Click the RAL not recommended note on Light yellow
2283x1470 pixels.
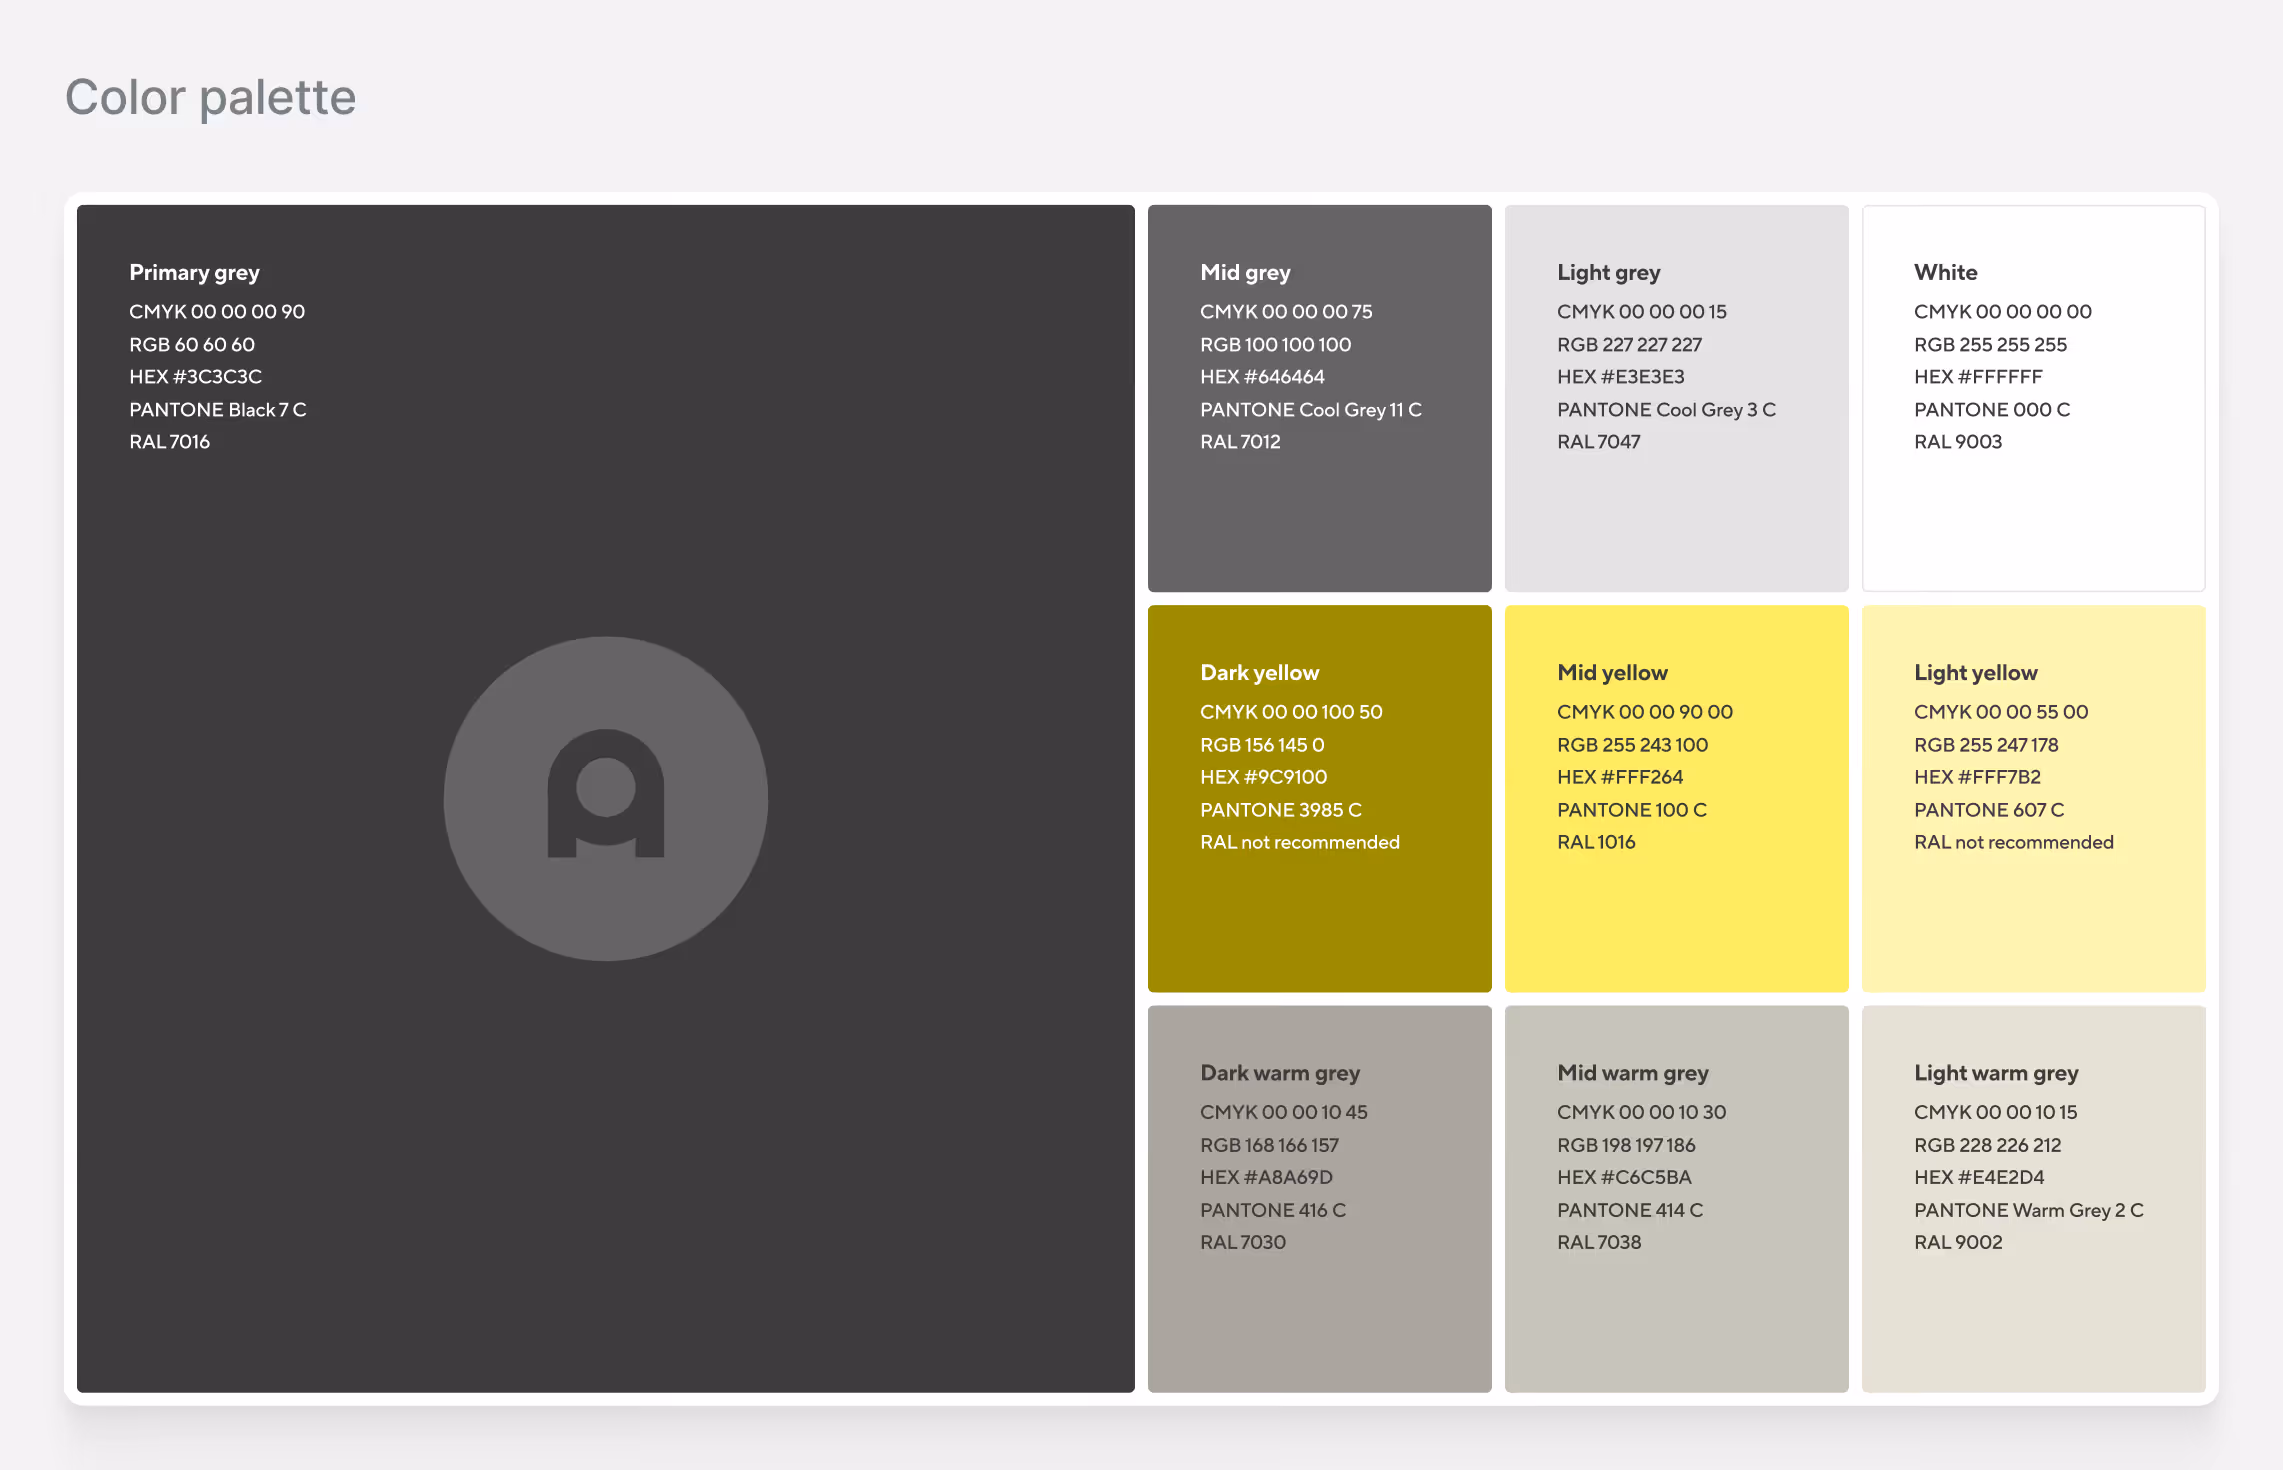coord(2014,842)
